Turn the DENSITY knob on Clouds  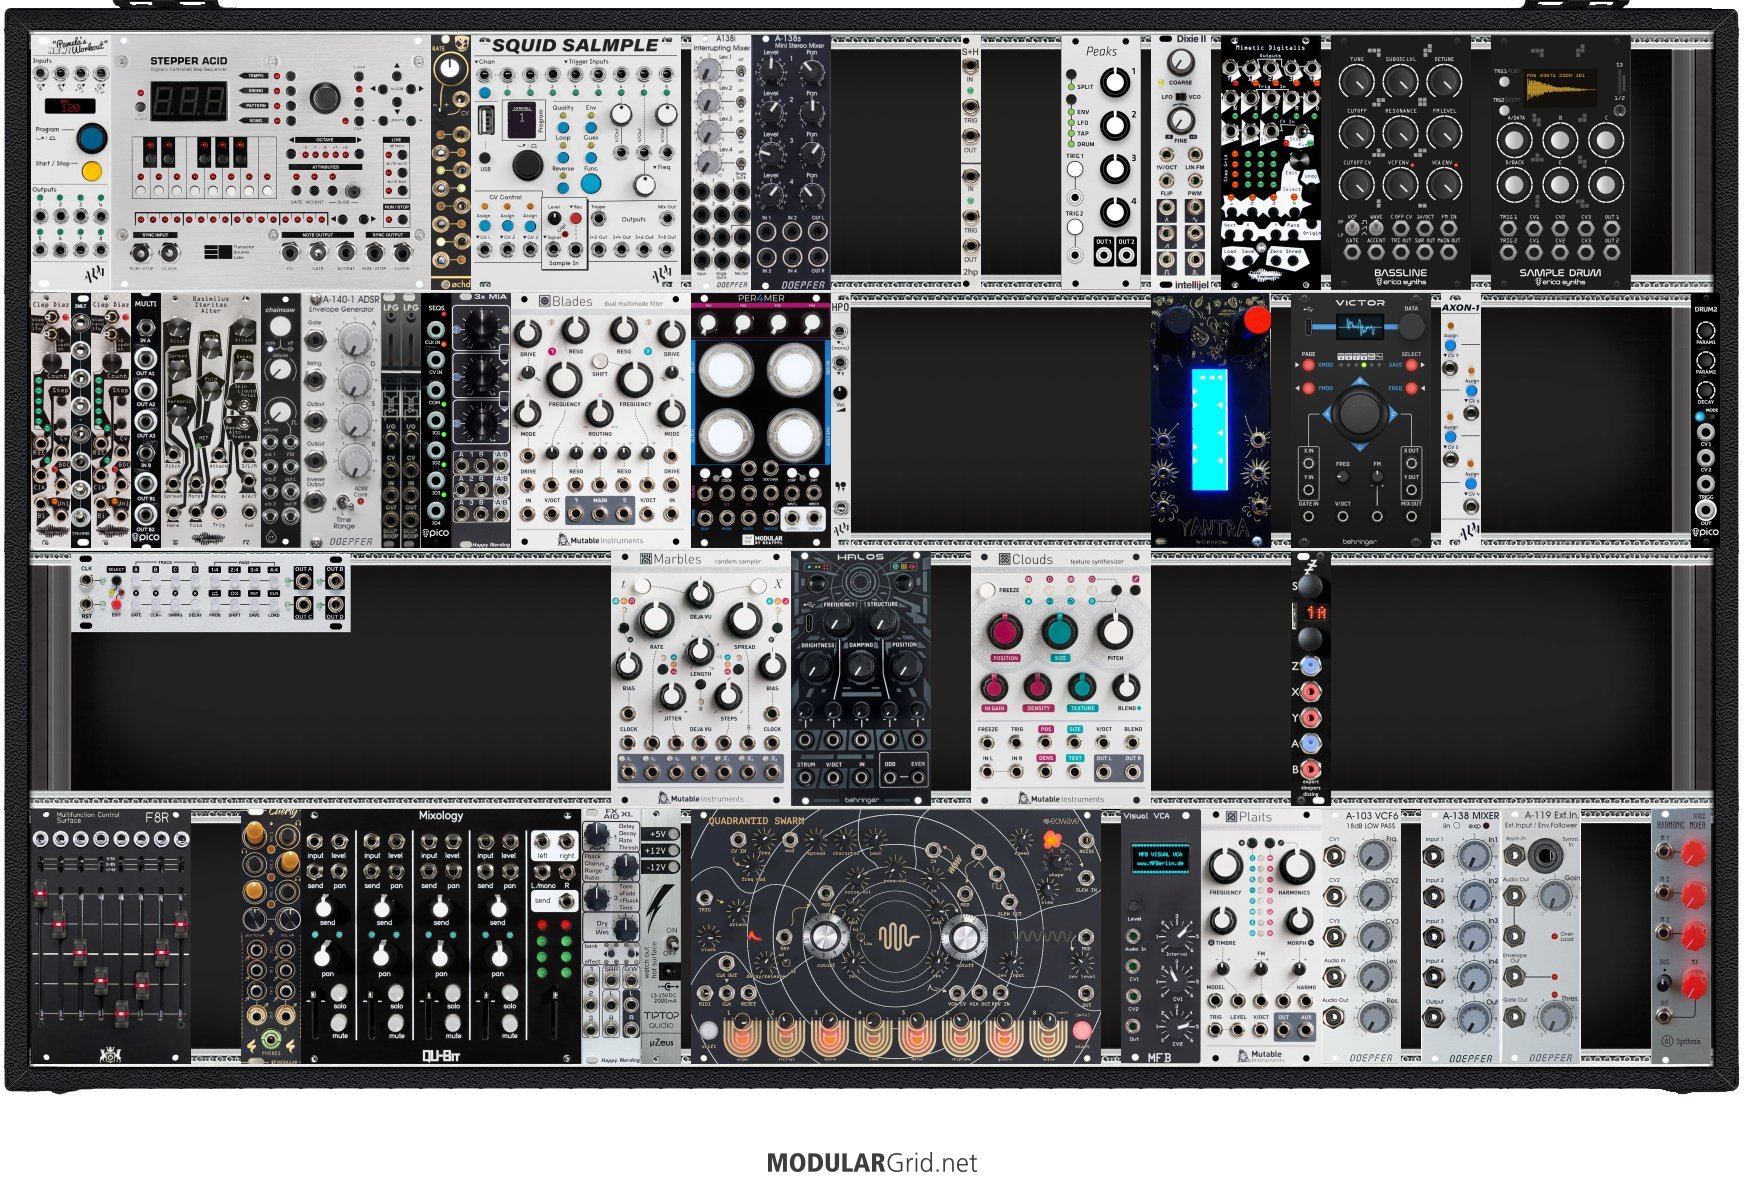click(1038, 687)
